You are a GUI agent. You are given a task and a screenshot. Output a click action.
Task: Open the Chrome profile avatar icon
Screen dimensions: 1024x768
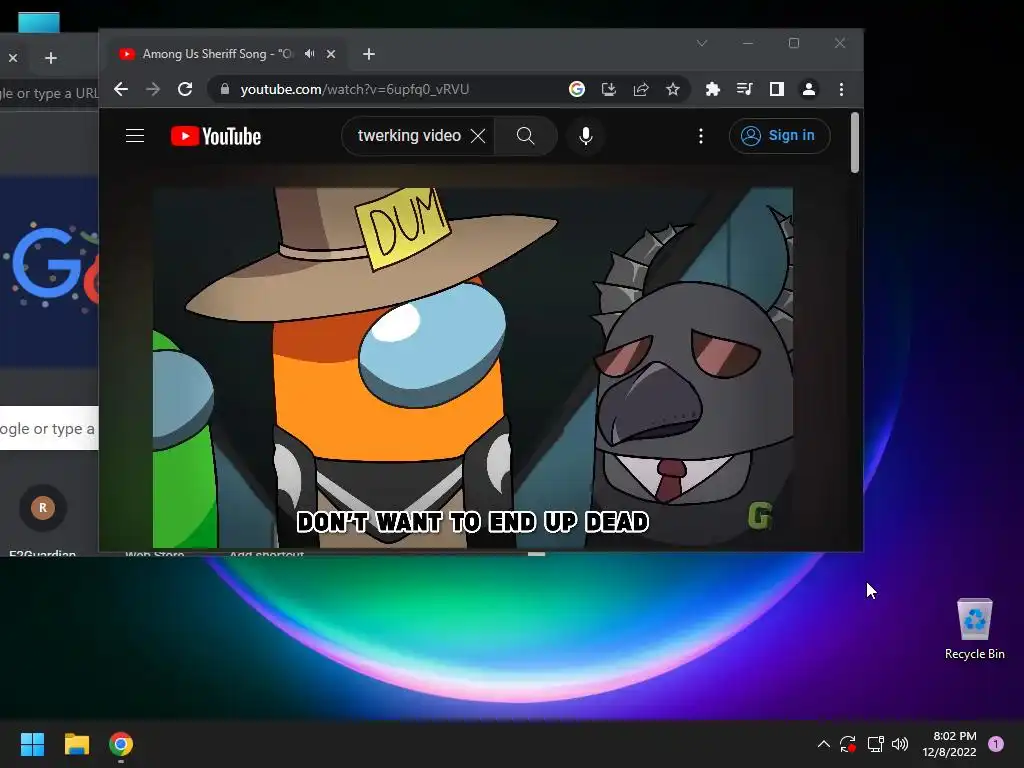808,89
